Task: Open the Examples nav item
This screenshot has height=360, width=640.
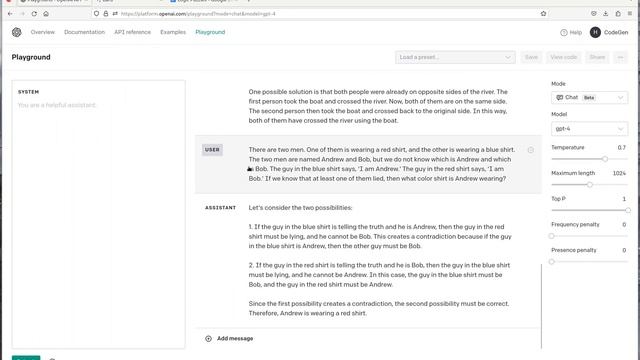Action: coord(173,32)
